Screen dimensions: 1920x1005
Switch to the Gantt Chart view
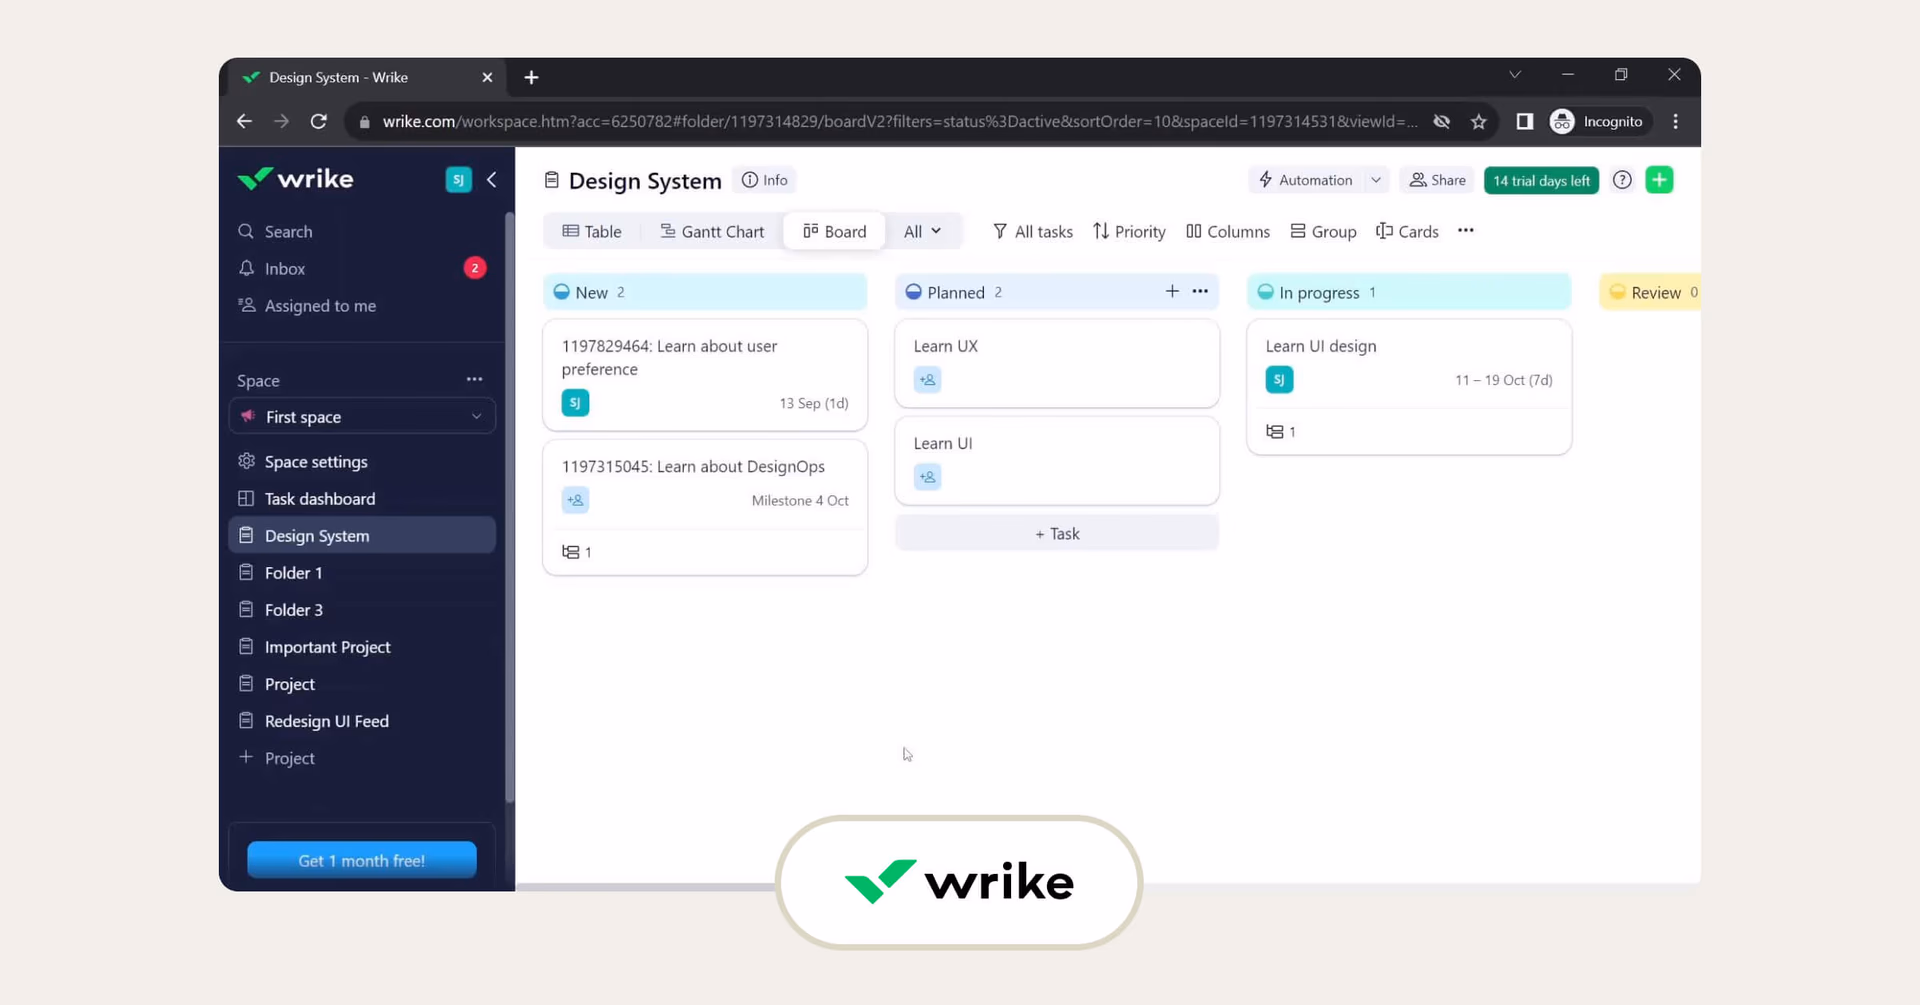pyautogui.click(x=712, y=231)
